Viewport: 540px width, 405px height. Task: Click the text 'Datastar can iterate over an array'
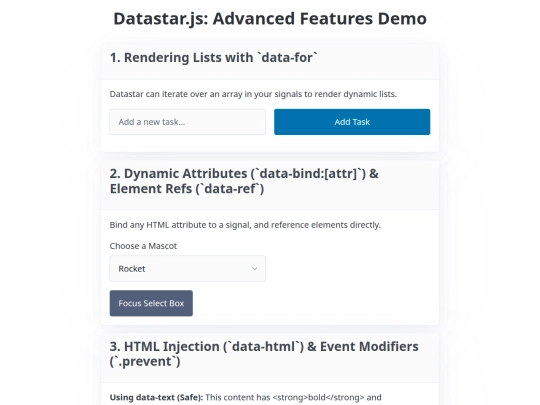pyautogui.click(x=176, y=94)
